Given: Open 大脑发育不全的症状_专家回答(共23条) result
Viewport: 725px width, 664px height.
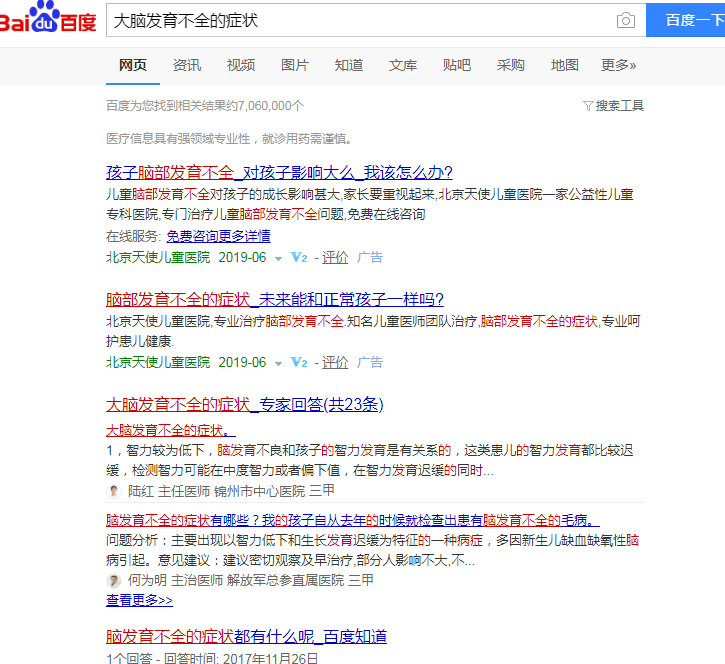Looking at the screenshot, I should (245, 405).
